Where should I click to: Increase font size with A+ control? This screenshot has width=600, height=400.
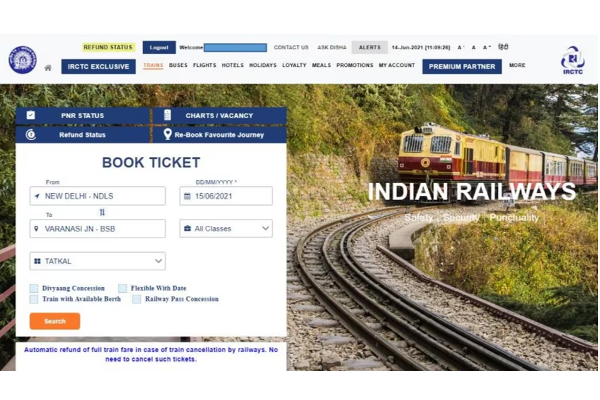click(x=487, y=47)
